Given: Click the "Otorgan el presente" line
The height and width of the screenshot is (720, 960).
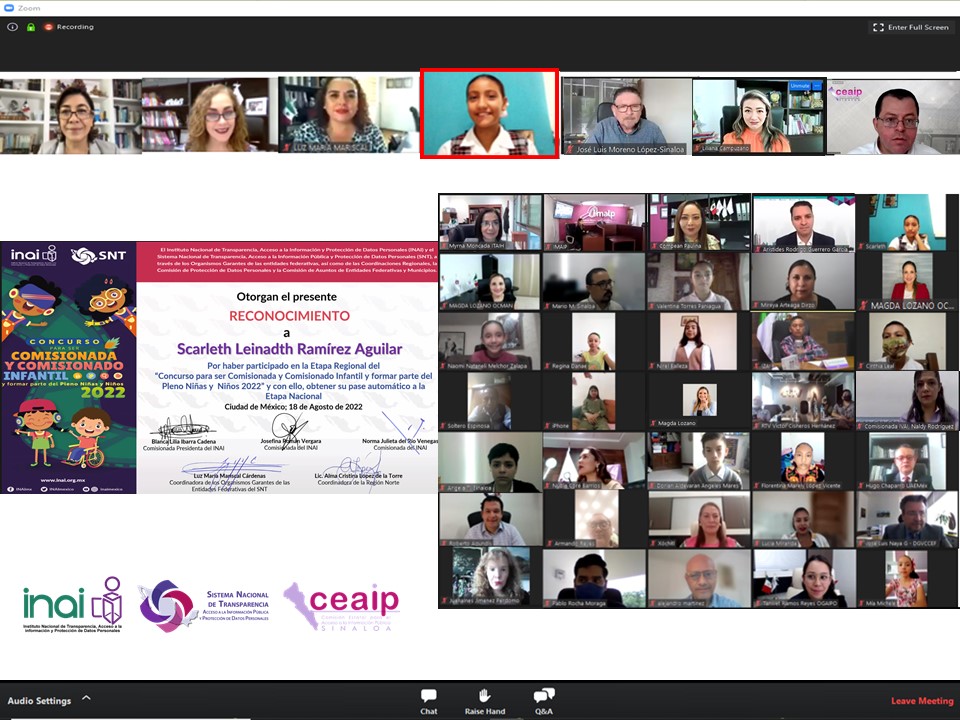Looking at the screenshot, I should (287, 297).
